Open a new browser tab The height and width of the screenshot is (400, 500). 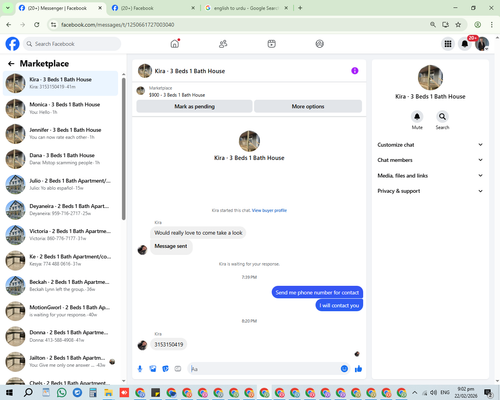(x=300, y=8)
